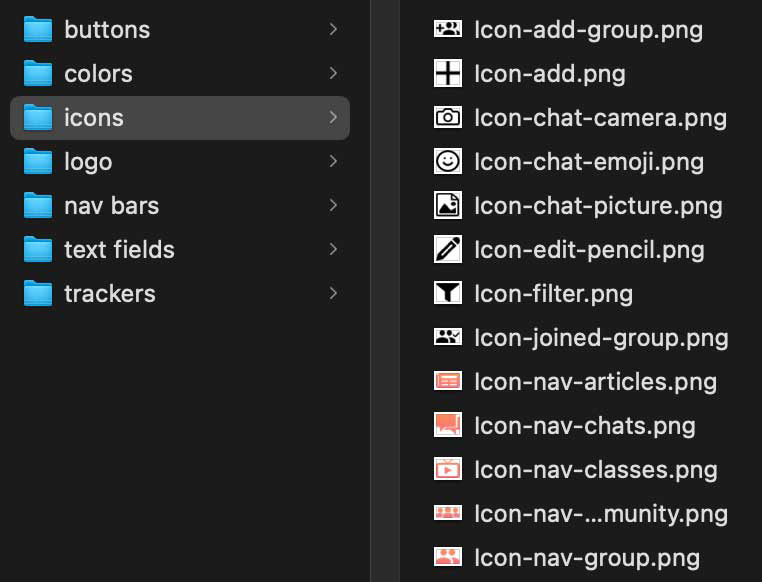Click the Icon-add-group.png file icon
Image resolution: width=762 pixels, height=582 pixels.
click(x=447, y=29)
